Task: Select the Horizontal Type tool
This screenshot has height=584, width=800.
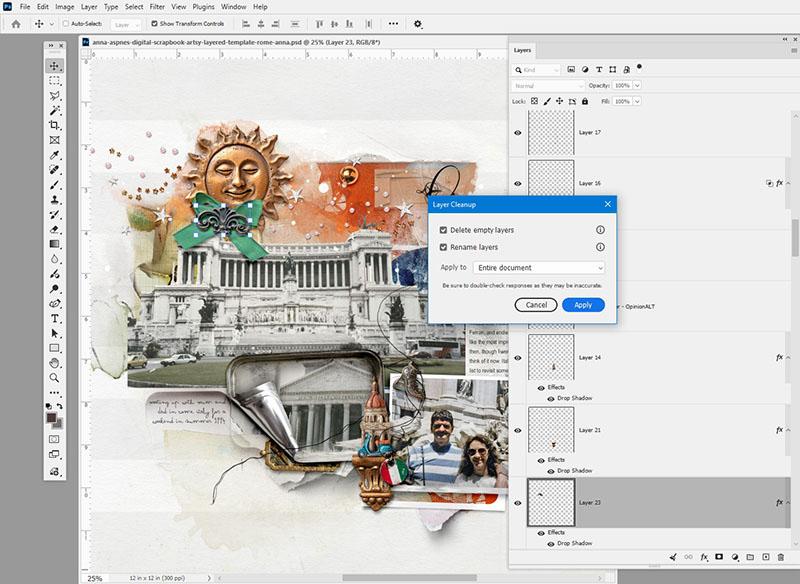Action: tap(54, 318)
